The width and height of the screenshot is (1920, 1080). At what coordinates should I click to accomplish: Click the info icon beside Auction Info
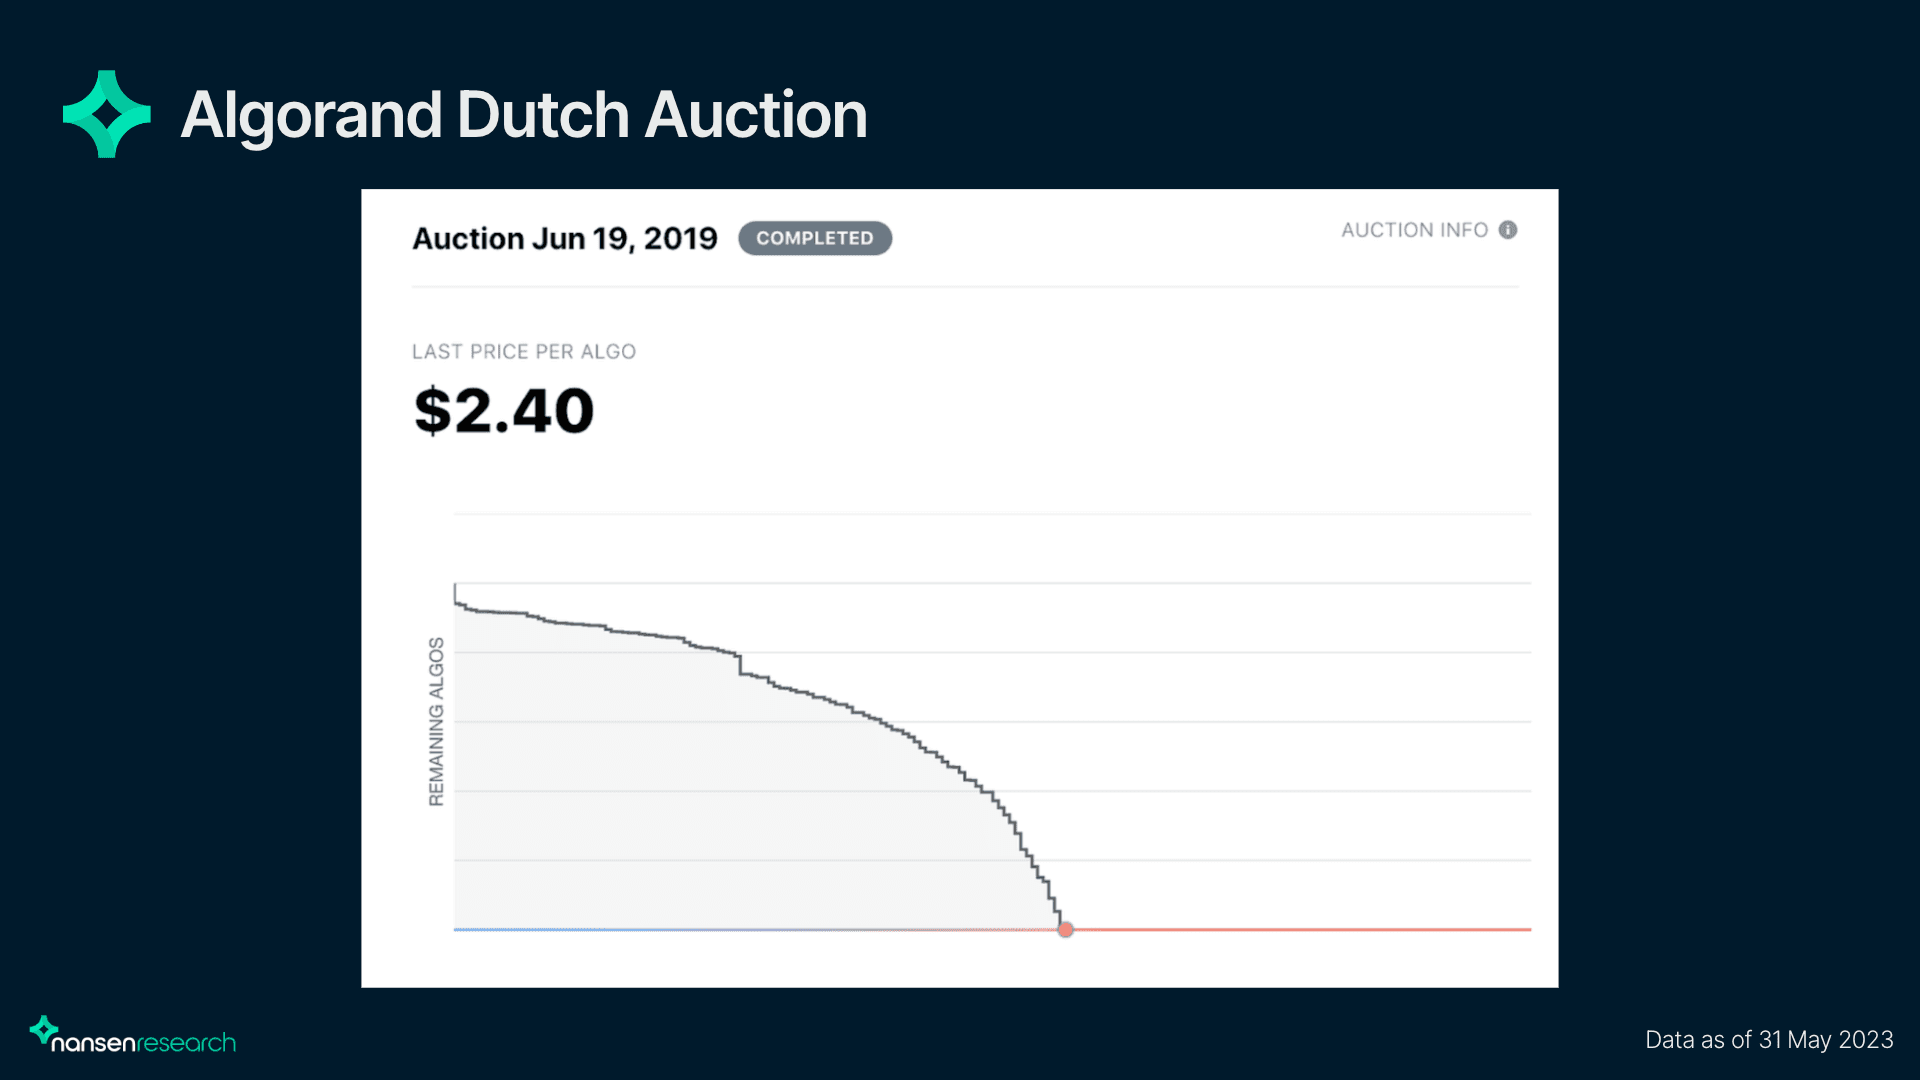coord(1508,230)
